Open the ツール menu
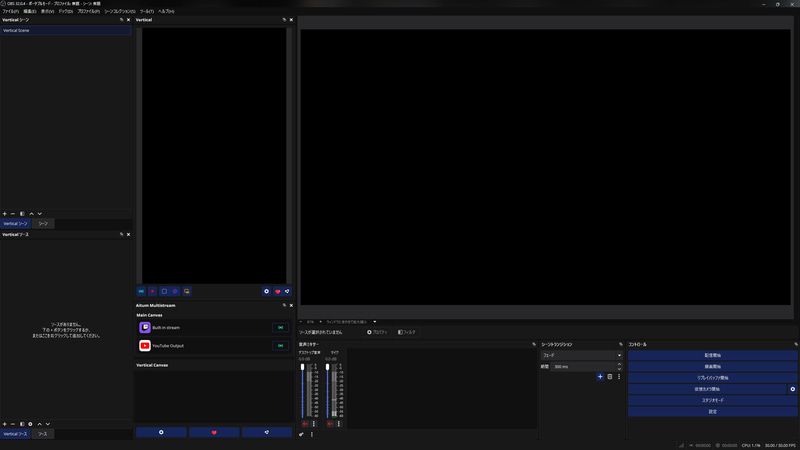This screenshot has height=450, width=800. point(147,11)
